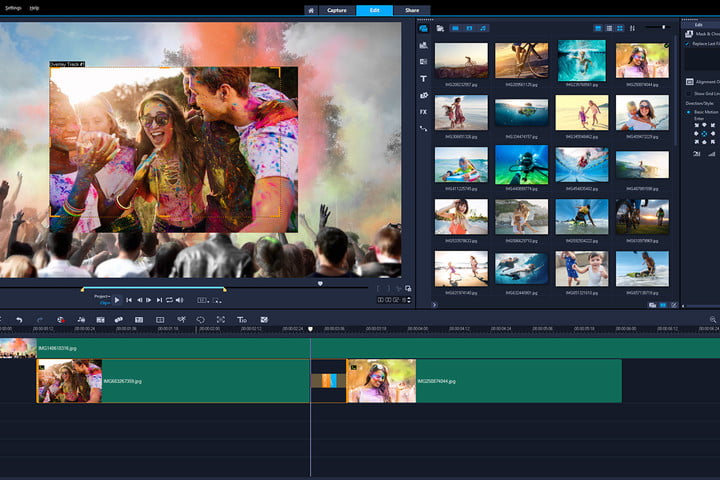Undo the last action
Screen dimensions: 720x480
coord(19,320)
